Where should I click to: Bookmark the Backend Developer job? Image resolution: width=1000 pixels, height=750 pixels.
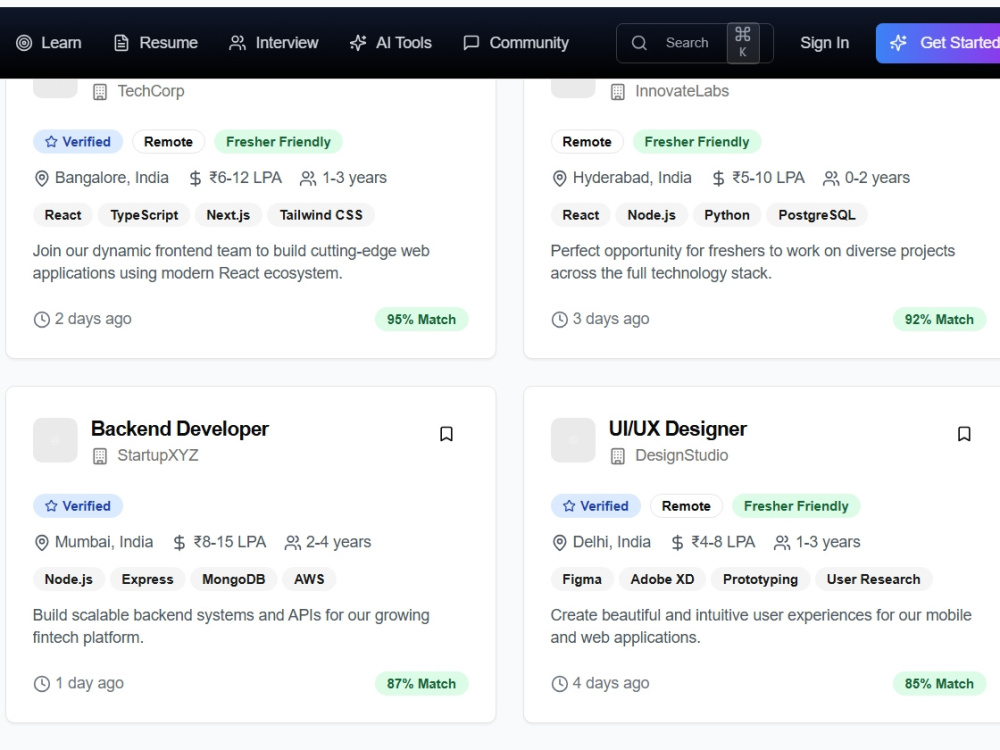tap(446, 434)
